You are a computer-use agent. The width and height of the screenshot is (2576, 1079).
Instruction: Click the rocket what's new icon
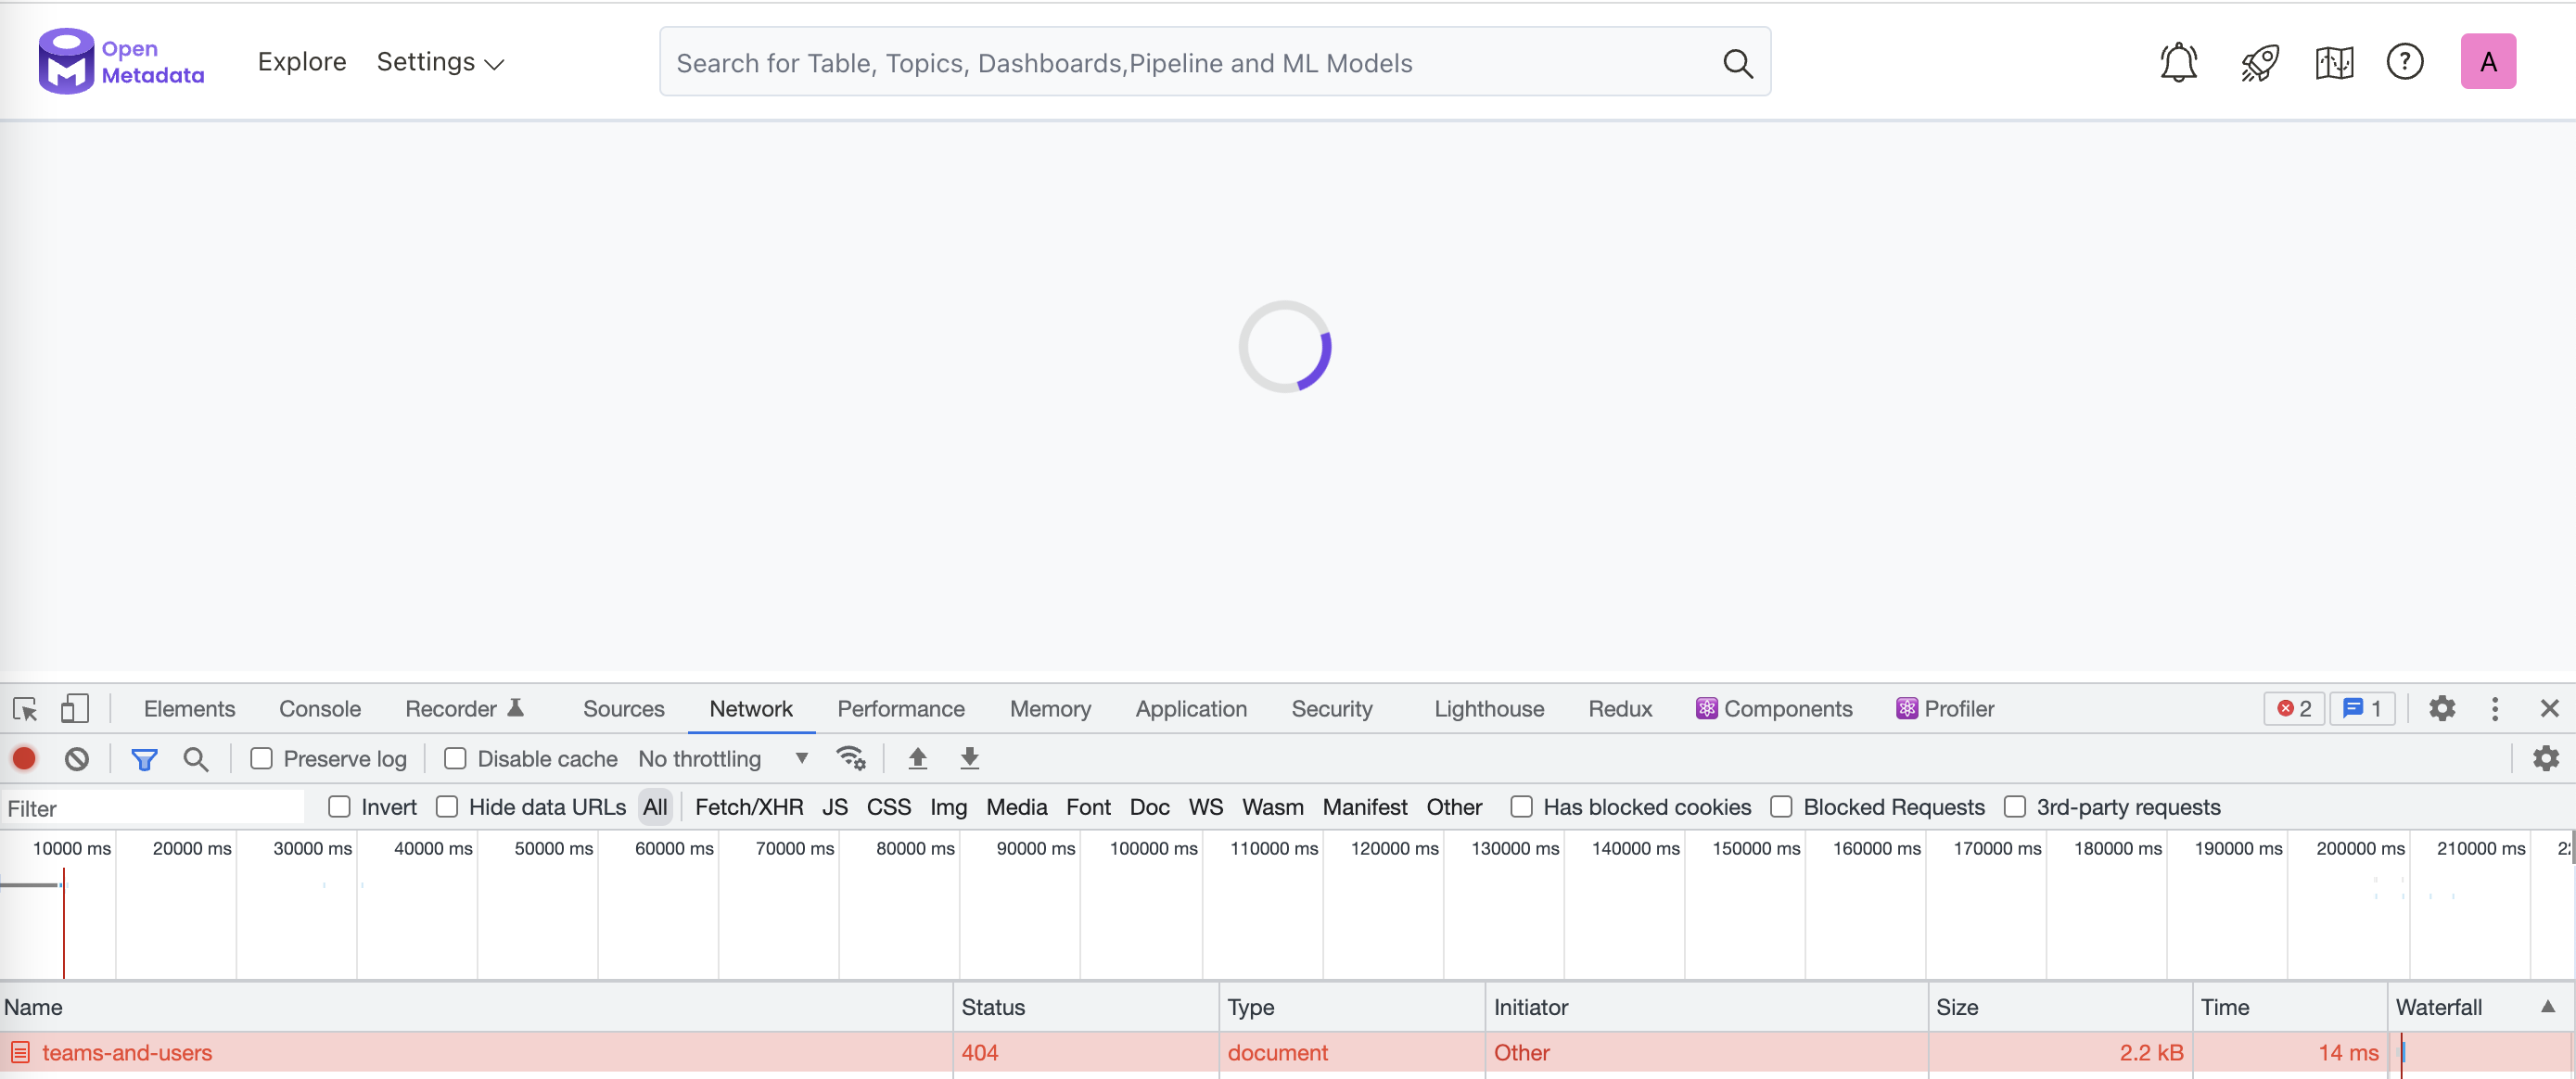point(2259,63)
